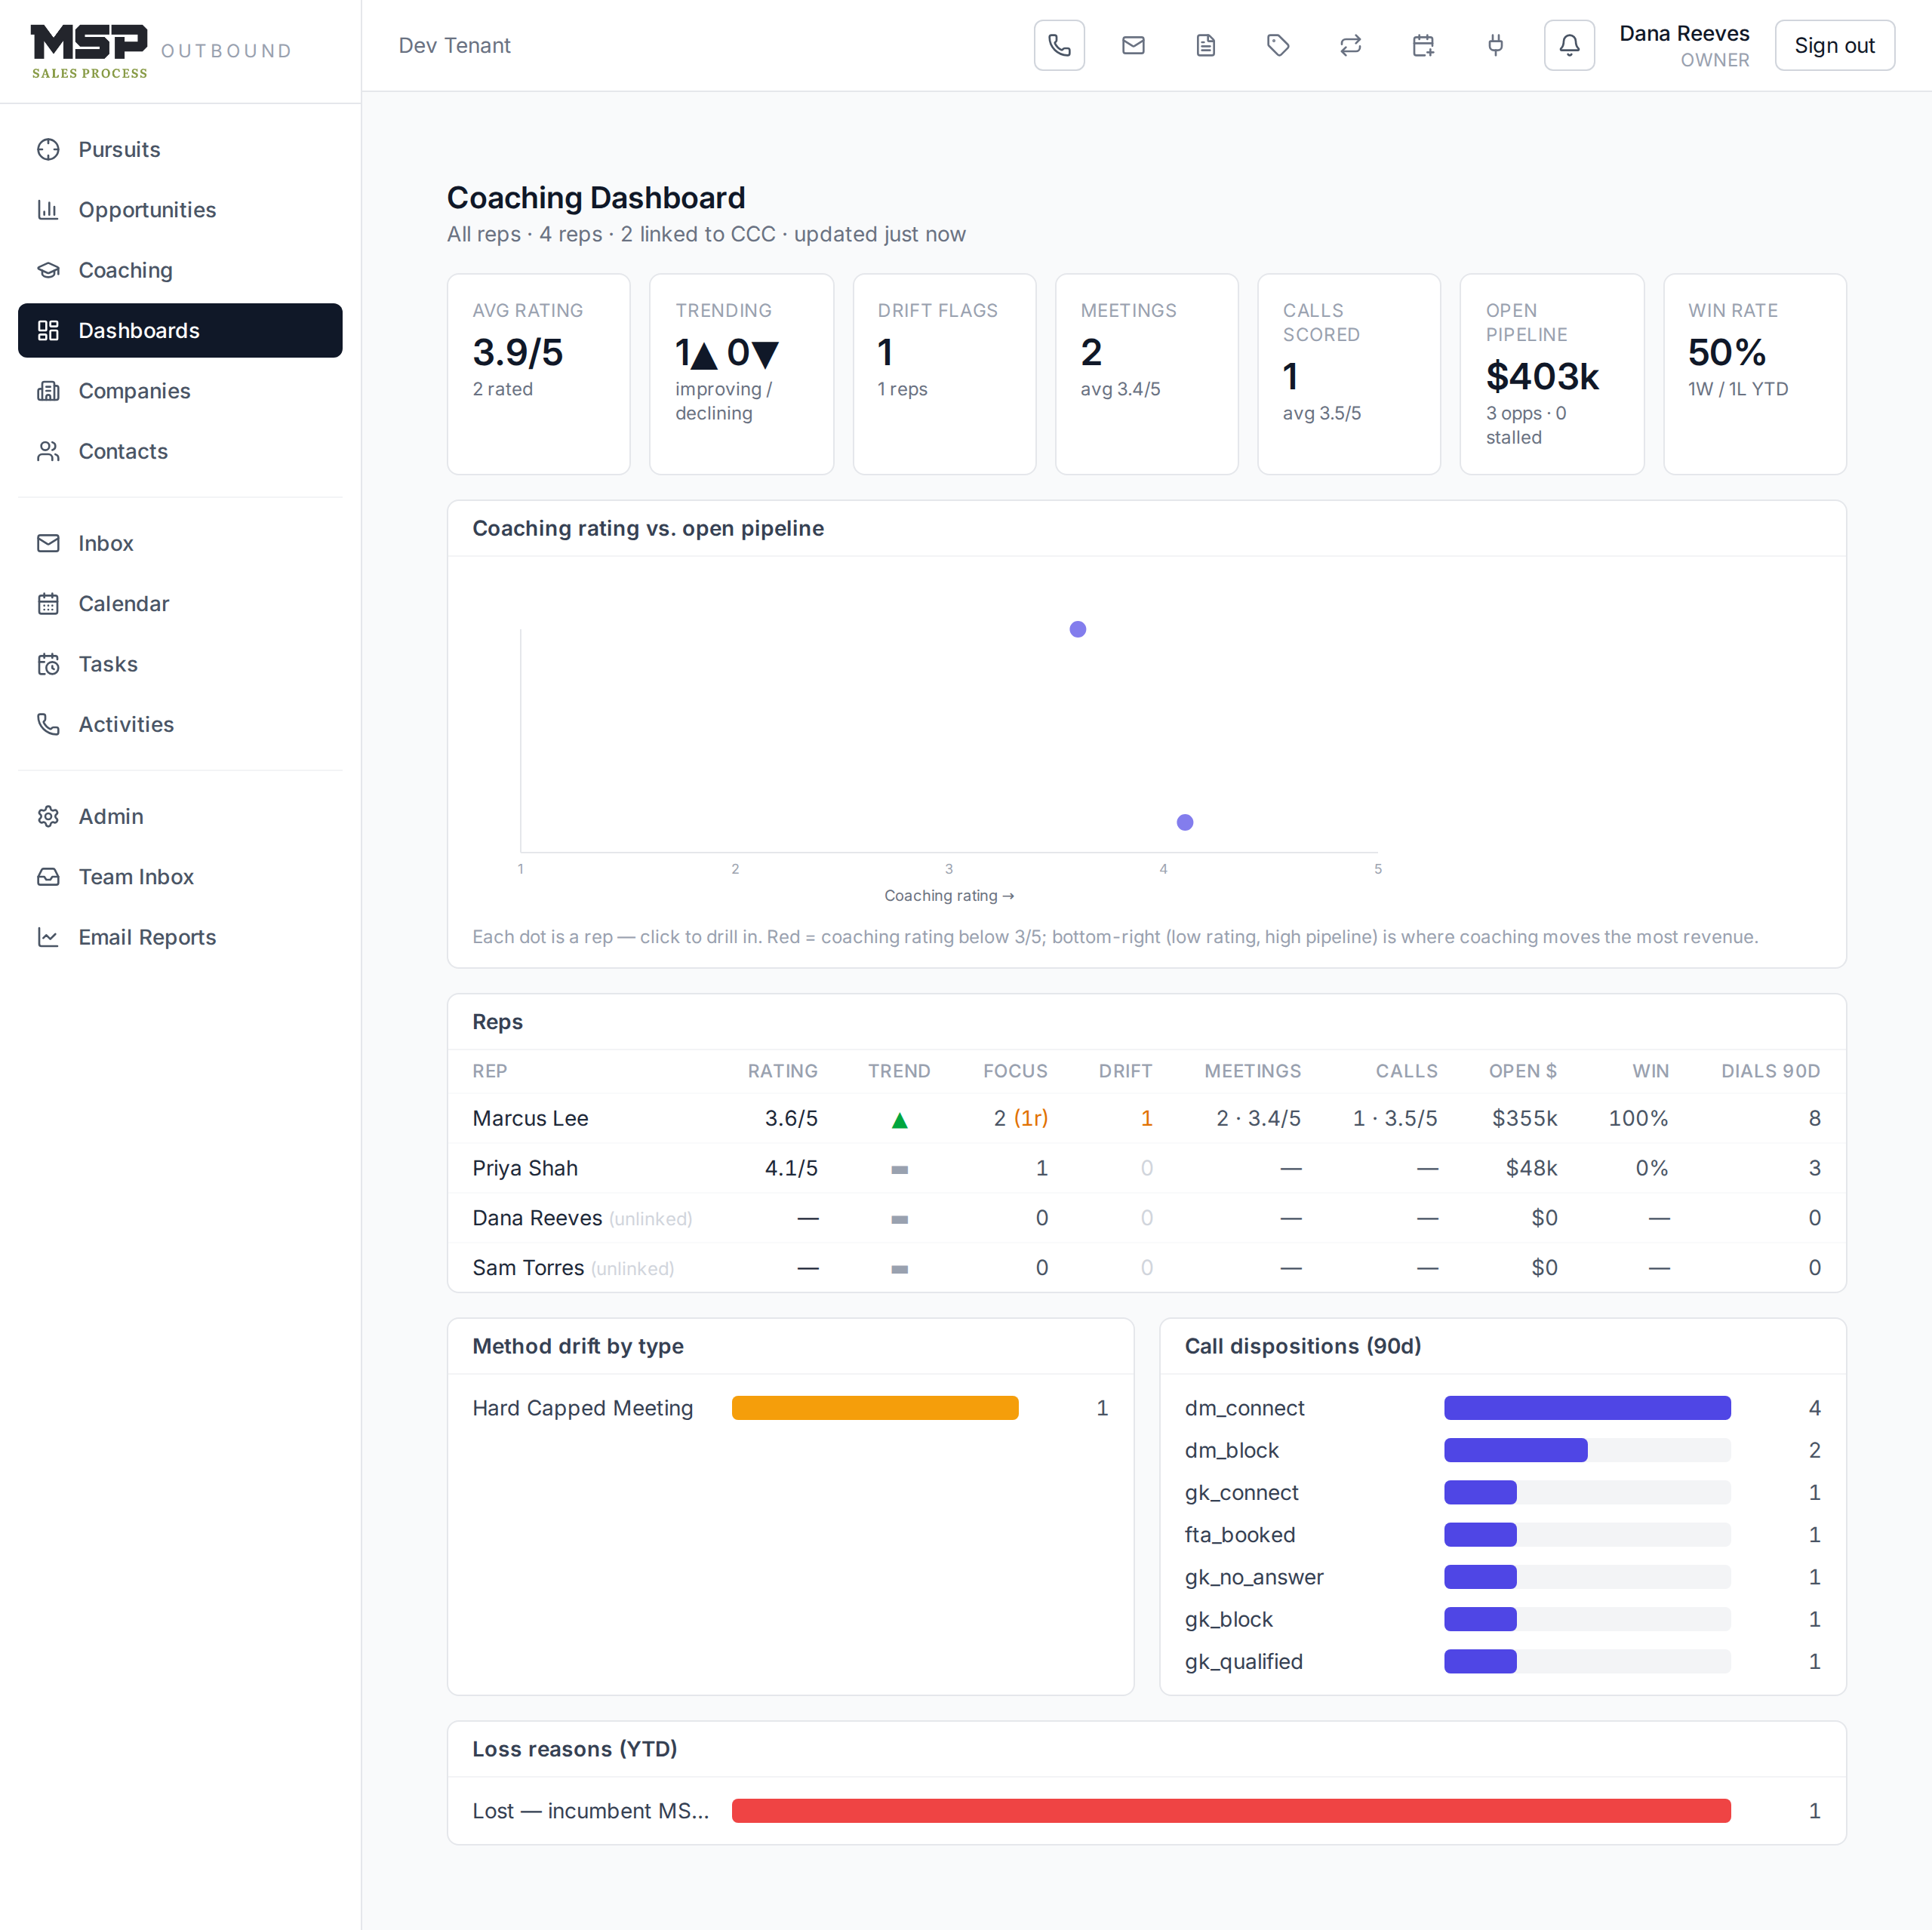1932x1930 pixels.
Task: Click the gk_qualified disposition row
Action: point(1502,1661)
